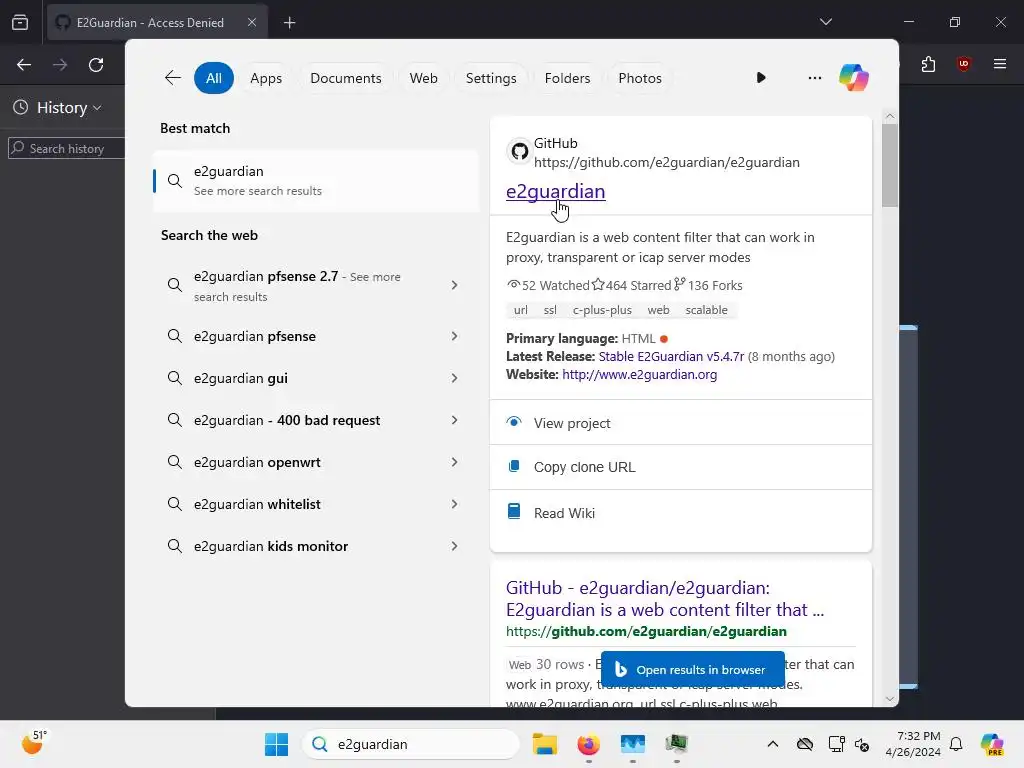
Task: Open the e2guardian GitHub title link
Action: (x=555, y=191)
